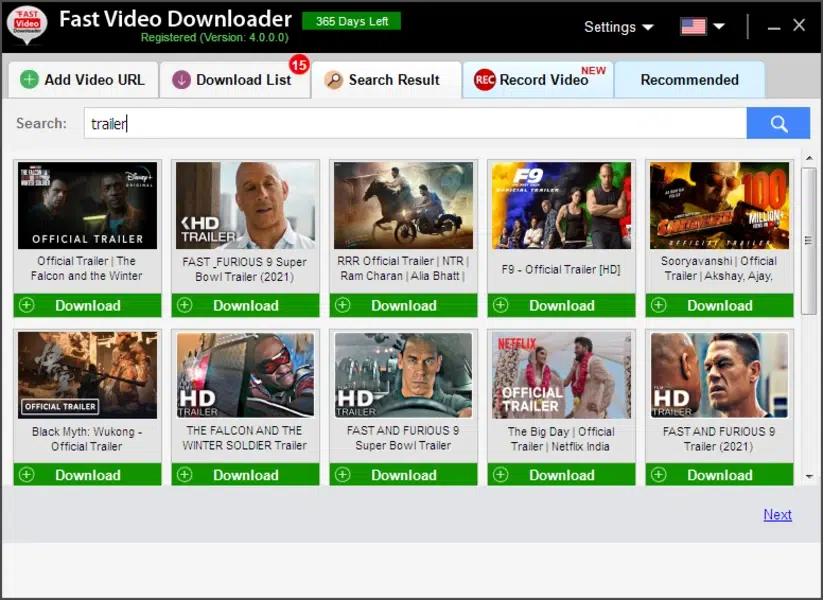823x600 pixels.
Task: Click the 365 Days Left license badge
Action: click(351, 21)
